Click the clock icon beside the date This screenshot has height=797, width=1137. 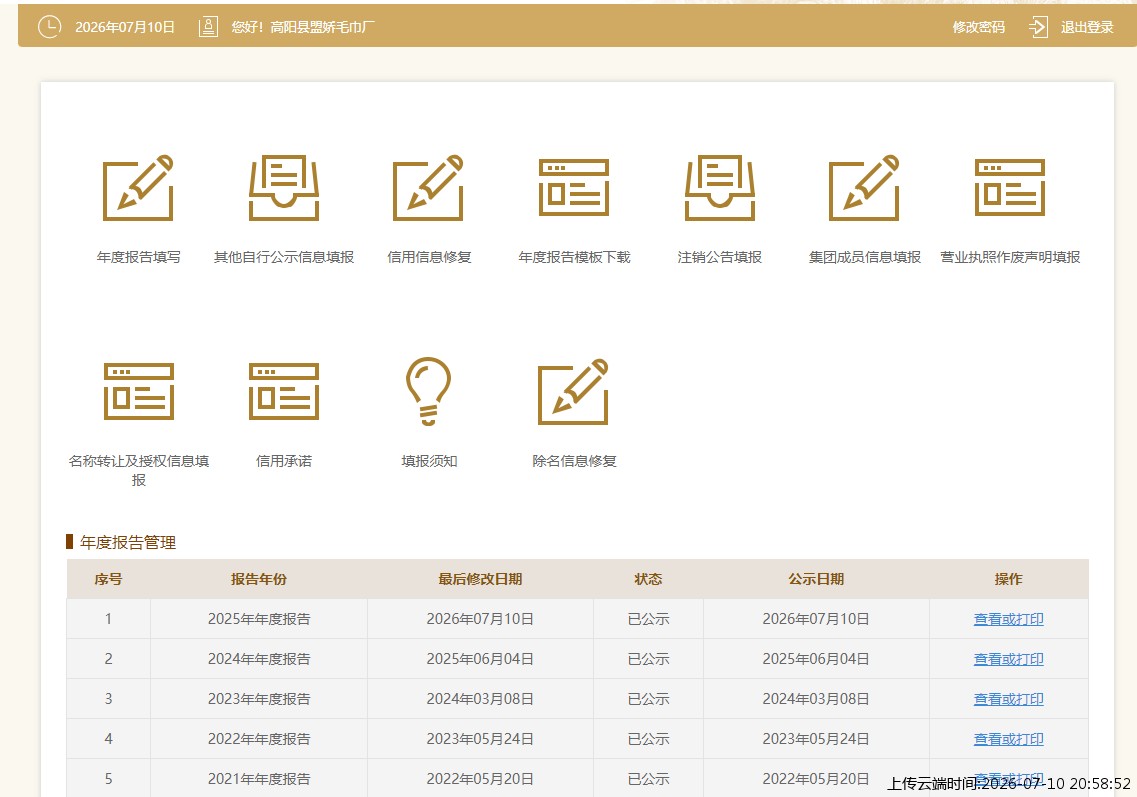click(x=49, y=28)
